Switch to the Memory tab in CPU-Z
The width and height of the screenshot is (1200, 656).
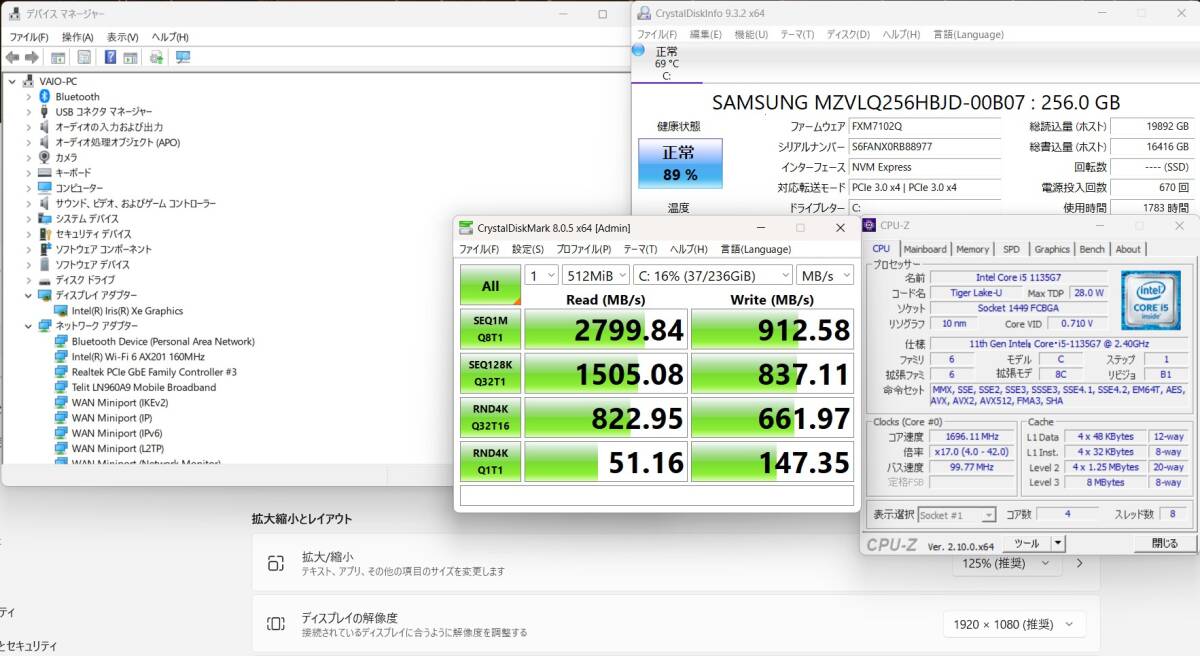(x=972, y=249)
